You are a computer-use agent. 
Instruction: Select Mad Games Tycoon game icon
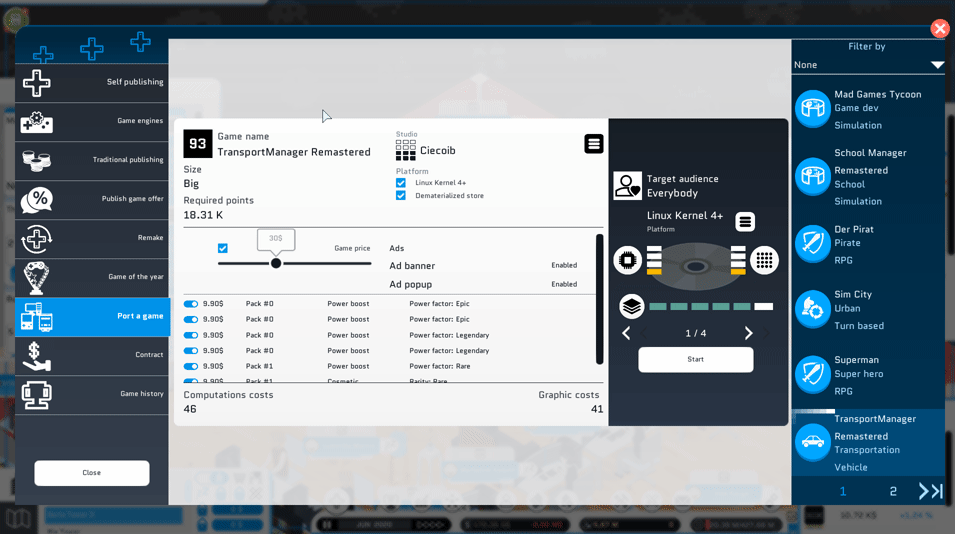813,109
